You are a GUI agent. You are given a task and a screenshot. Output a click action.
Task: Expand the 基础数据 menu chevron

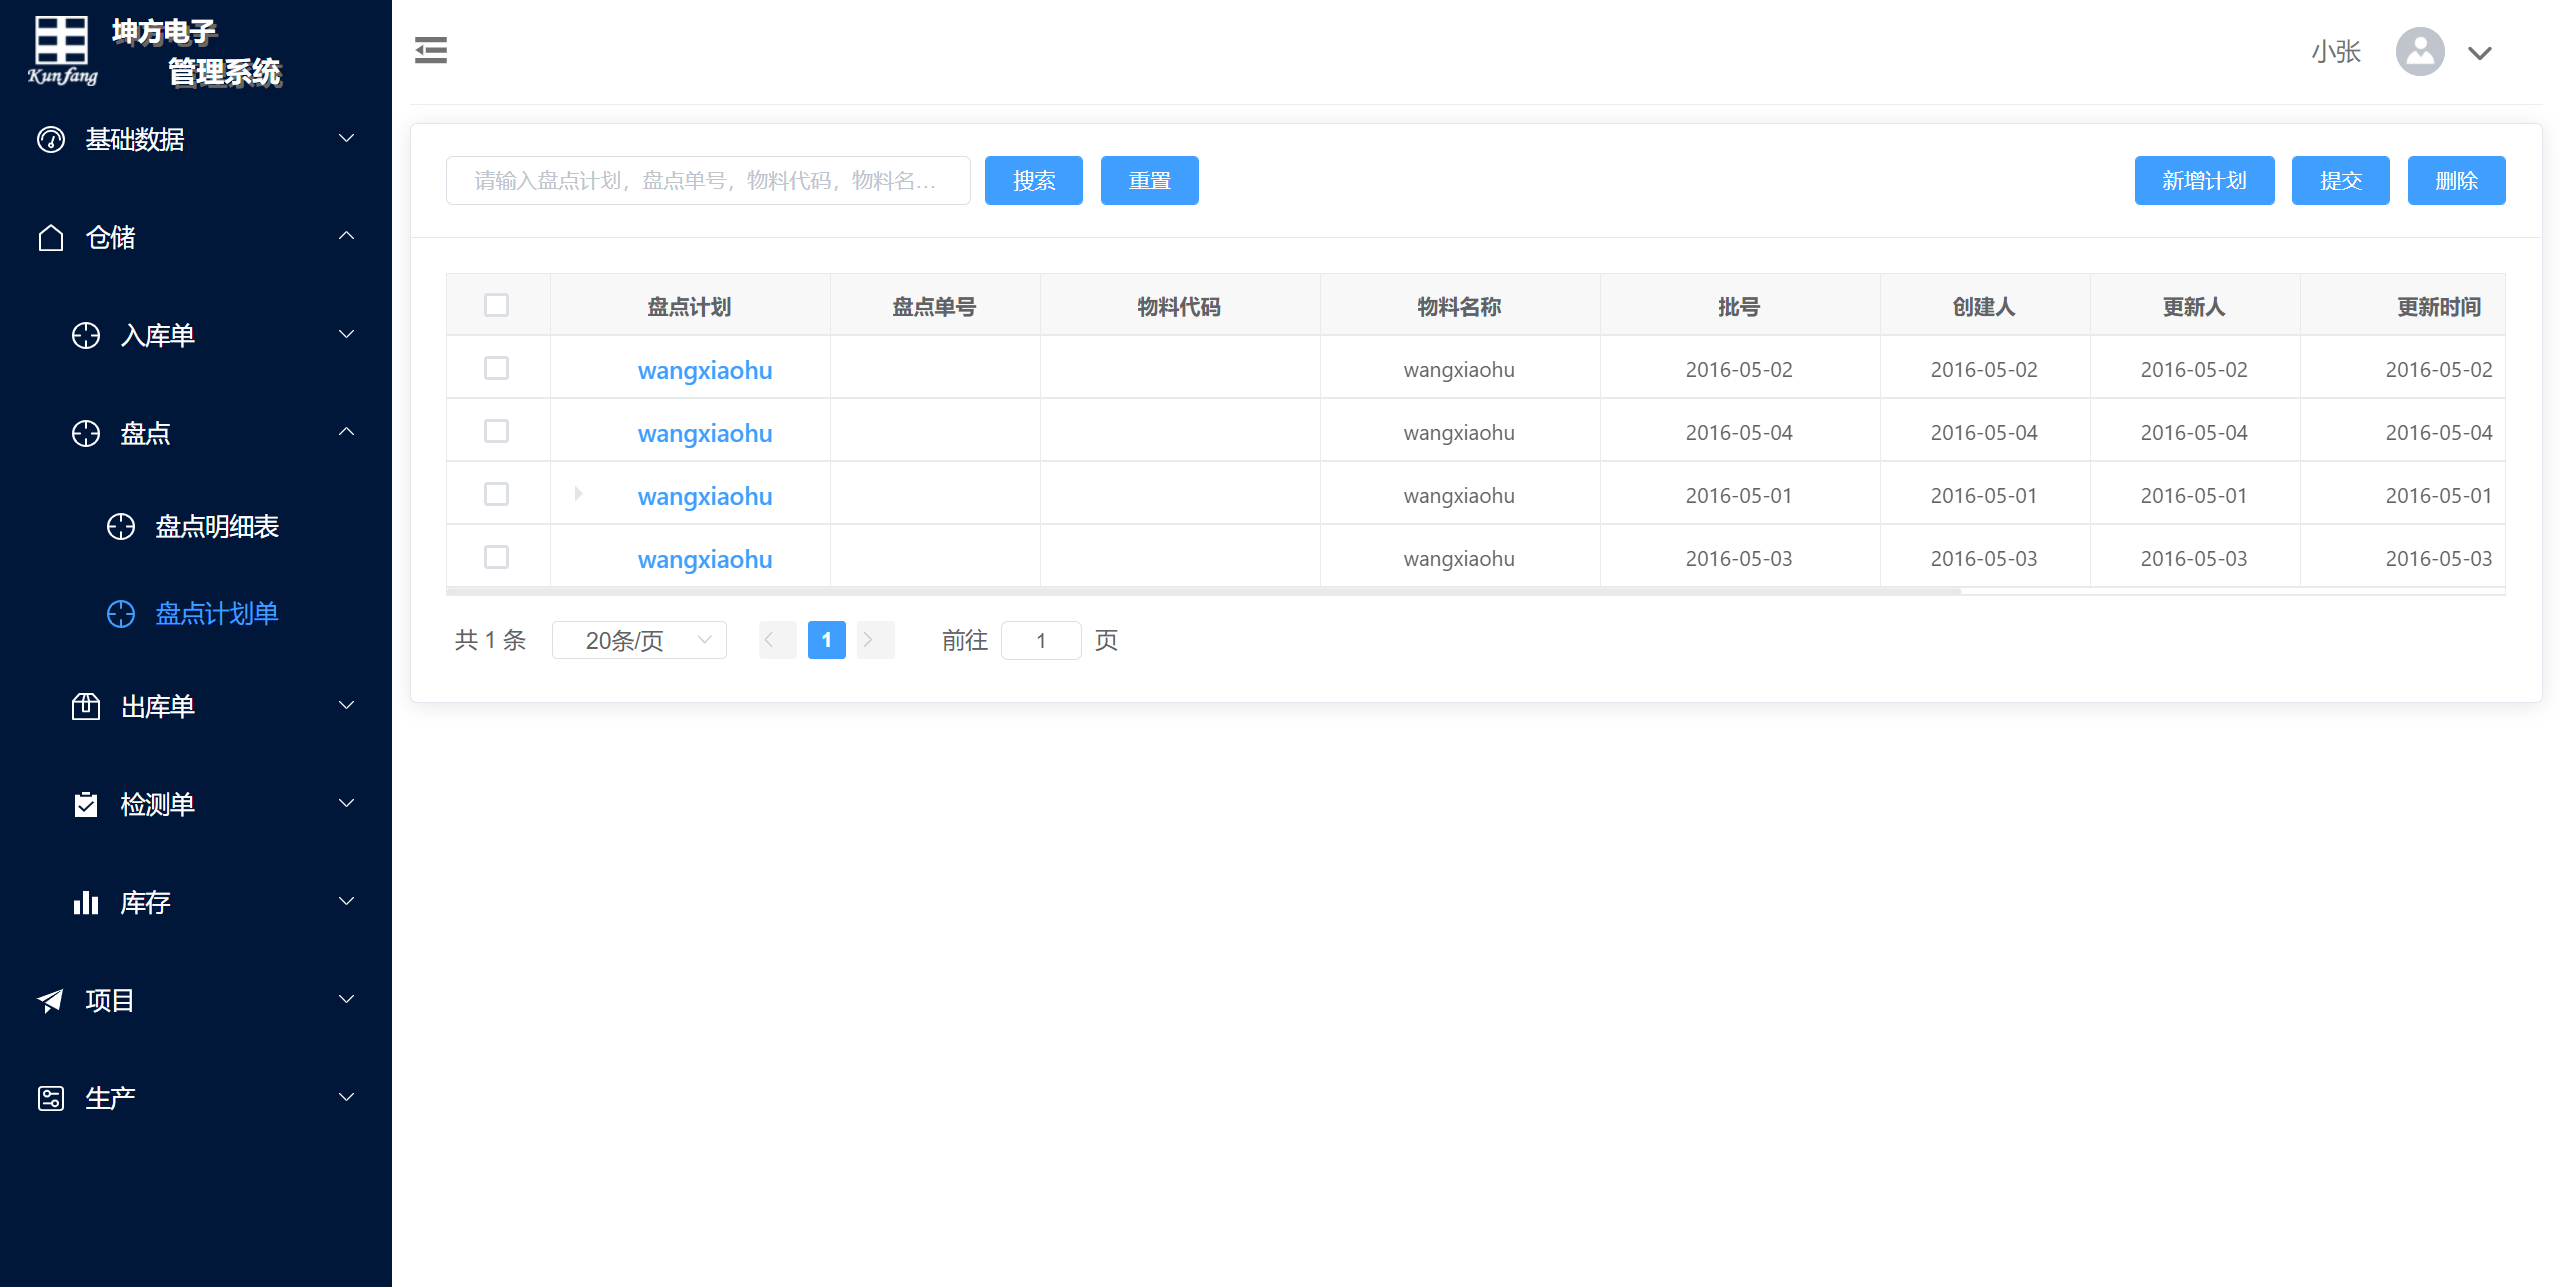347,138
